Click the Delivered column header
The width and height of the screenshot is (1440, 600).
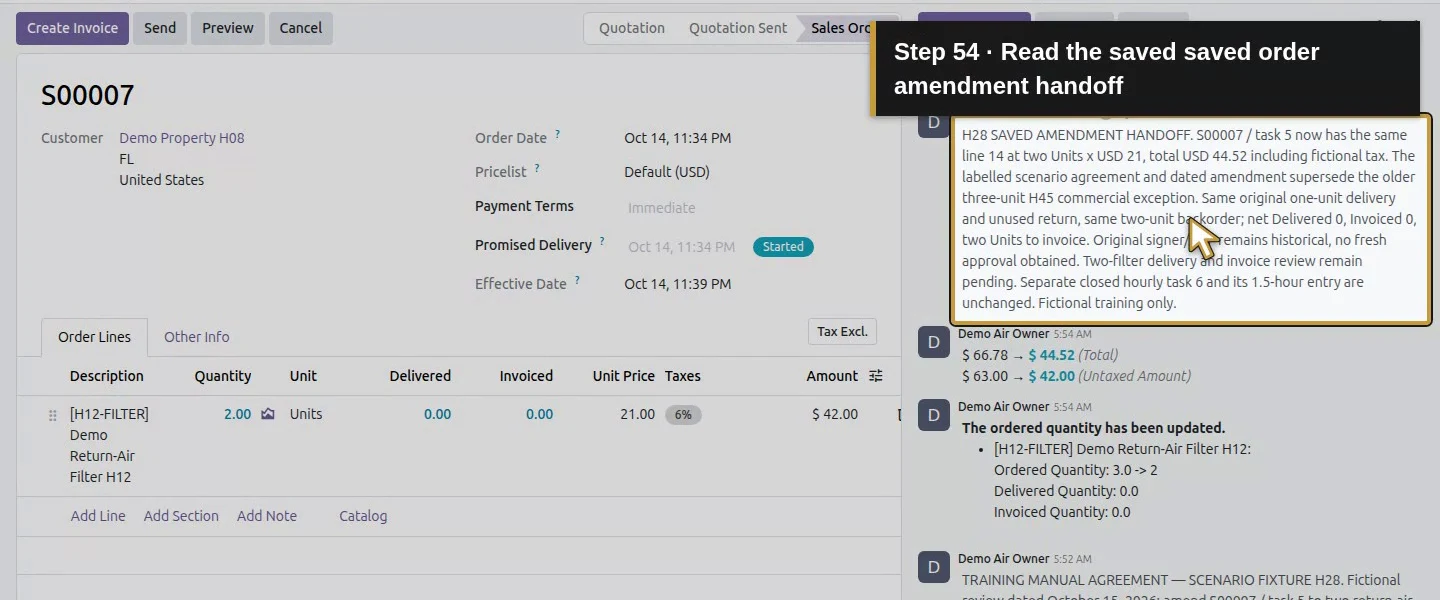click(420, 376)
